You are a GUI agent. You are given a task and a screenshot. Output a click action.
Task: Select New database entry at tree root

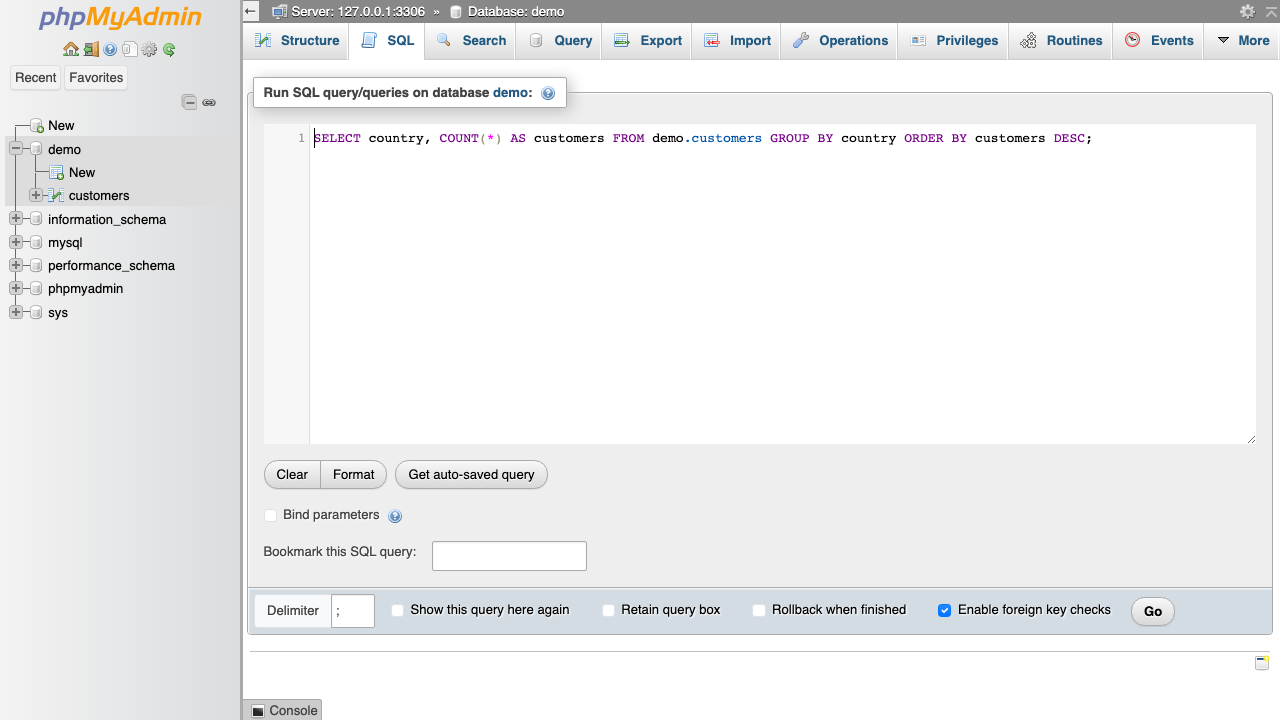61,125
